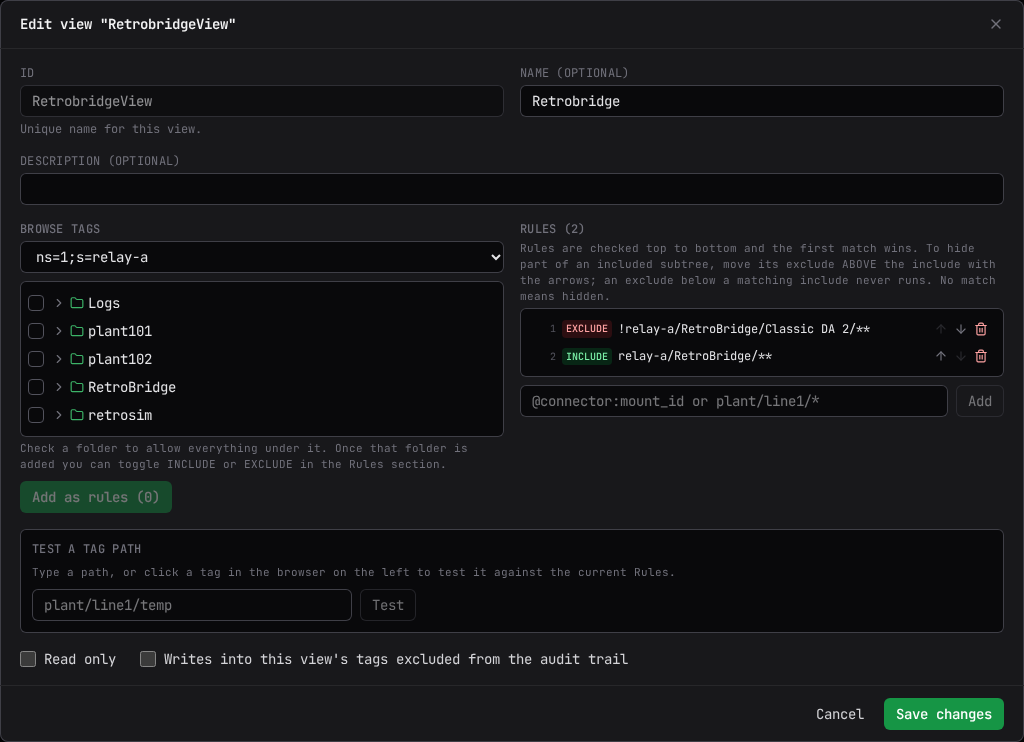
Task: Click the plant101 folder icon
Action: (76, 331)
